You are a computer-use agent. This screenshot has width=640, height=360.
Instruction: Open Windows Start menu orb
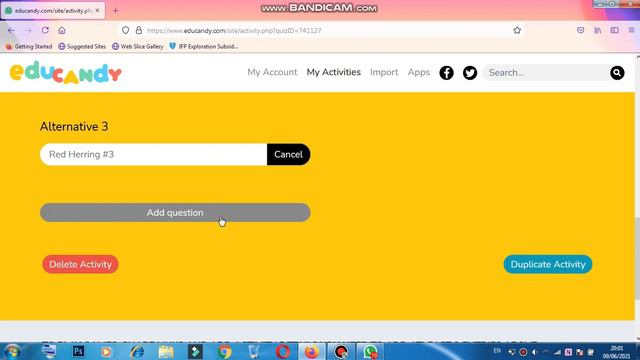tap(12, 351)
